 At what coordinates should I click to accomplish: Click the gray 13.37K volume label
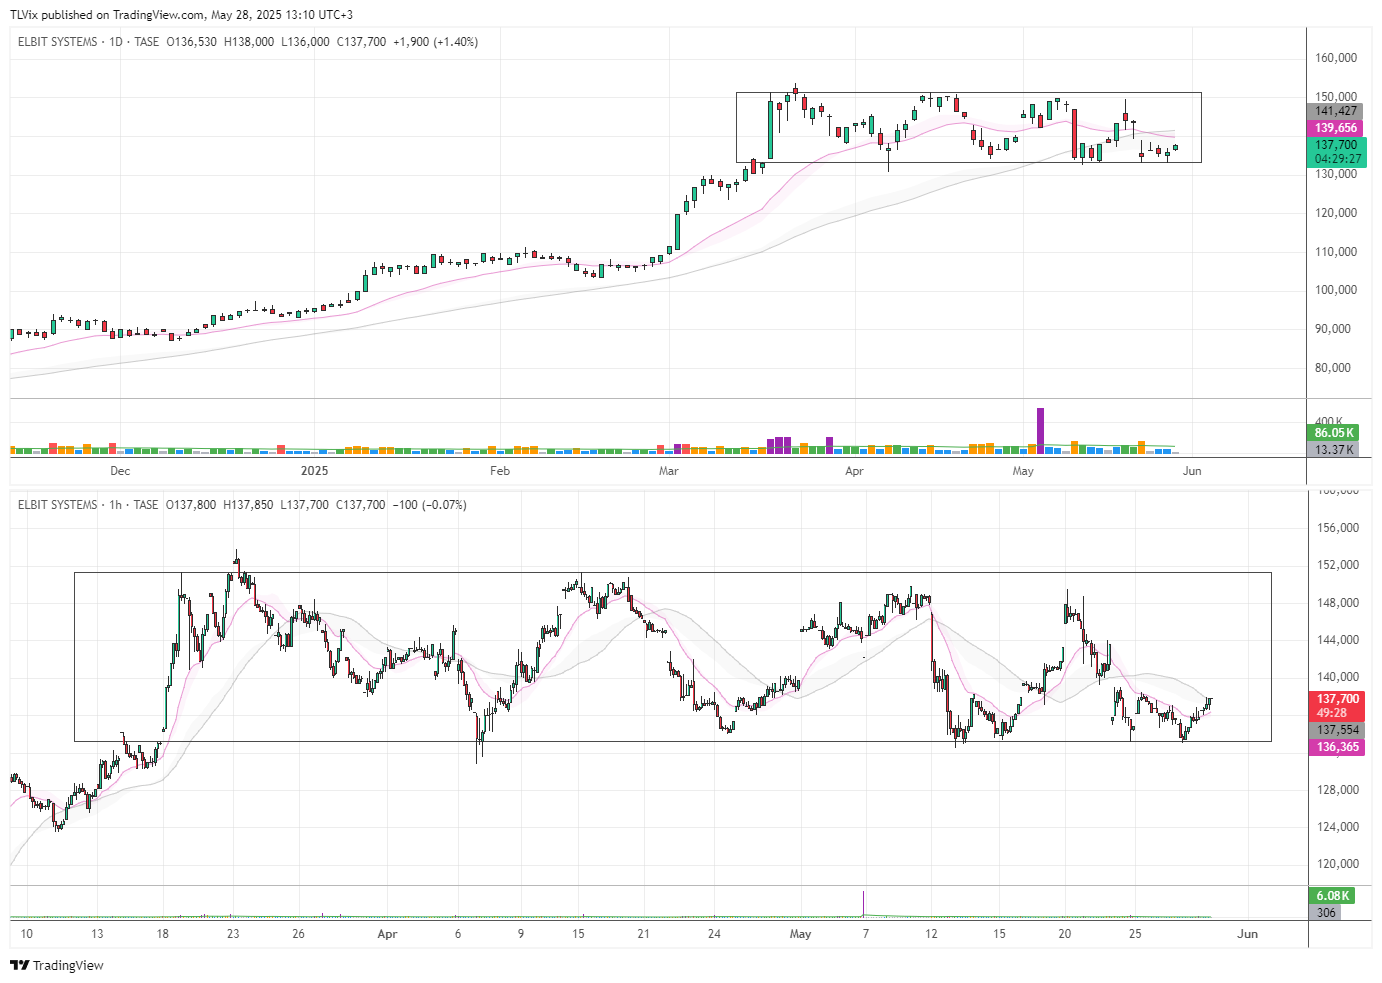[1333, 450]
